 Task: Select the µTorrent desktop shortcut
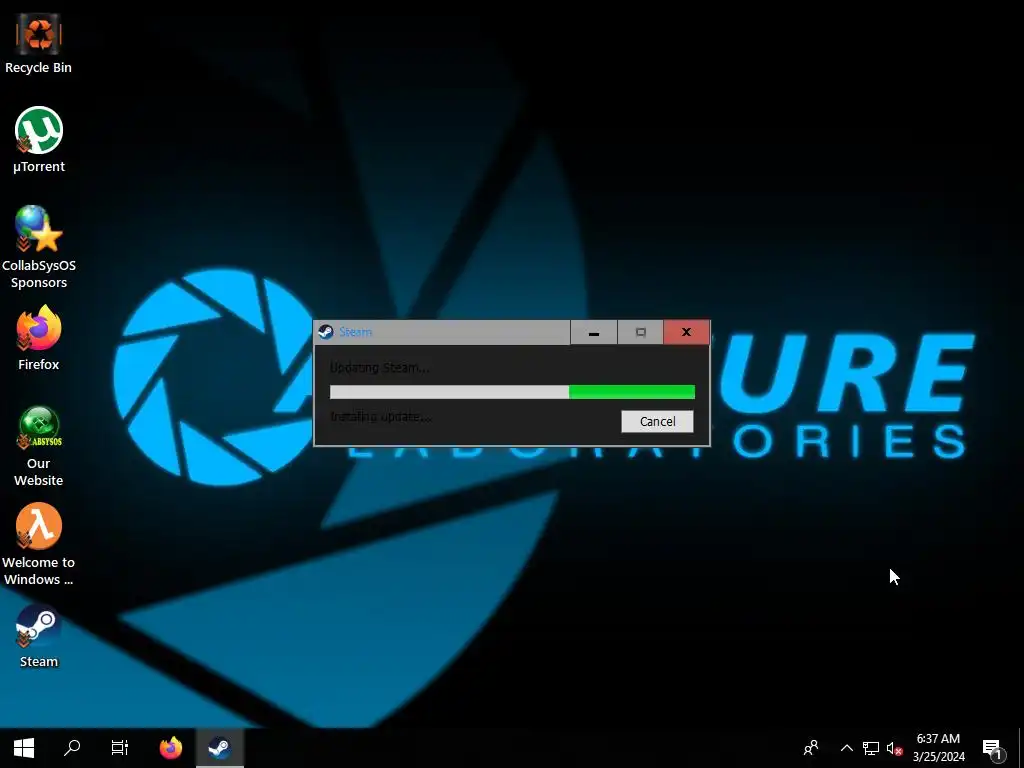pyautogui.click(x=39, y=139)
